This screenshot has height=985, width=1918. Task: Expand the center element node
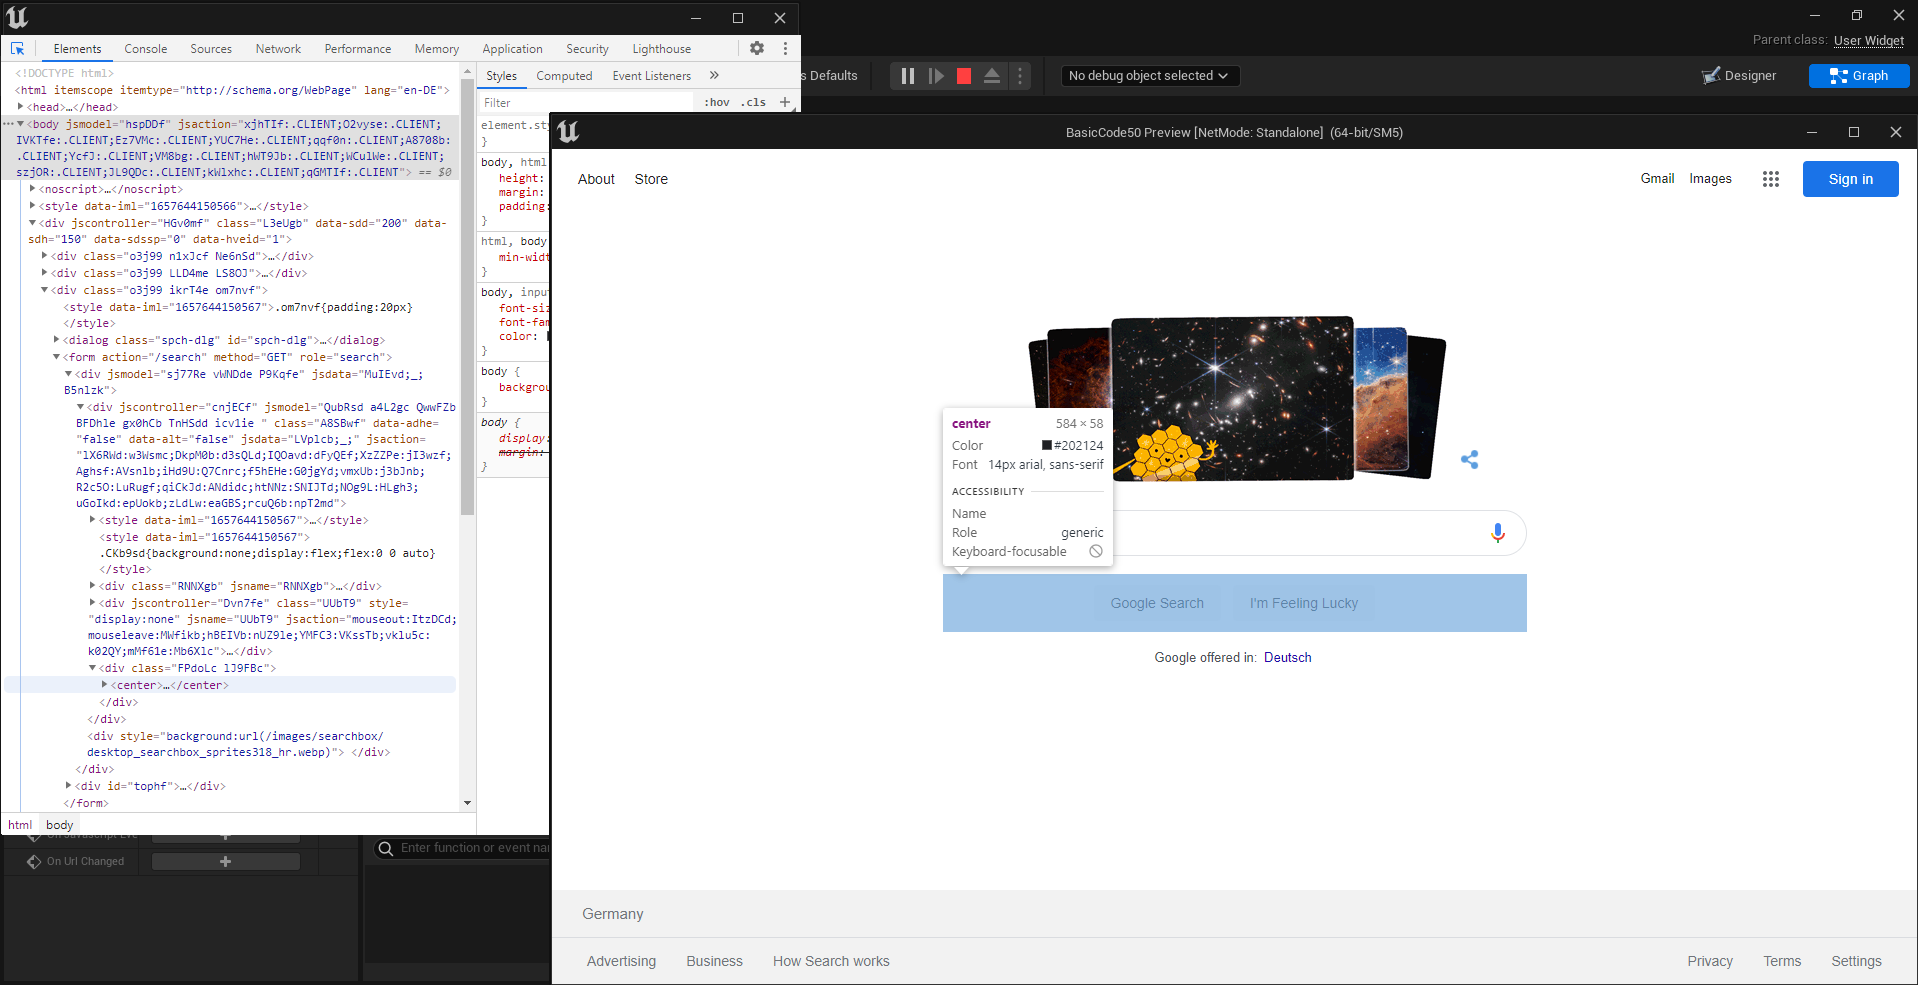(x=104, y=684)
